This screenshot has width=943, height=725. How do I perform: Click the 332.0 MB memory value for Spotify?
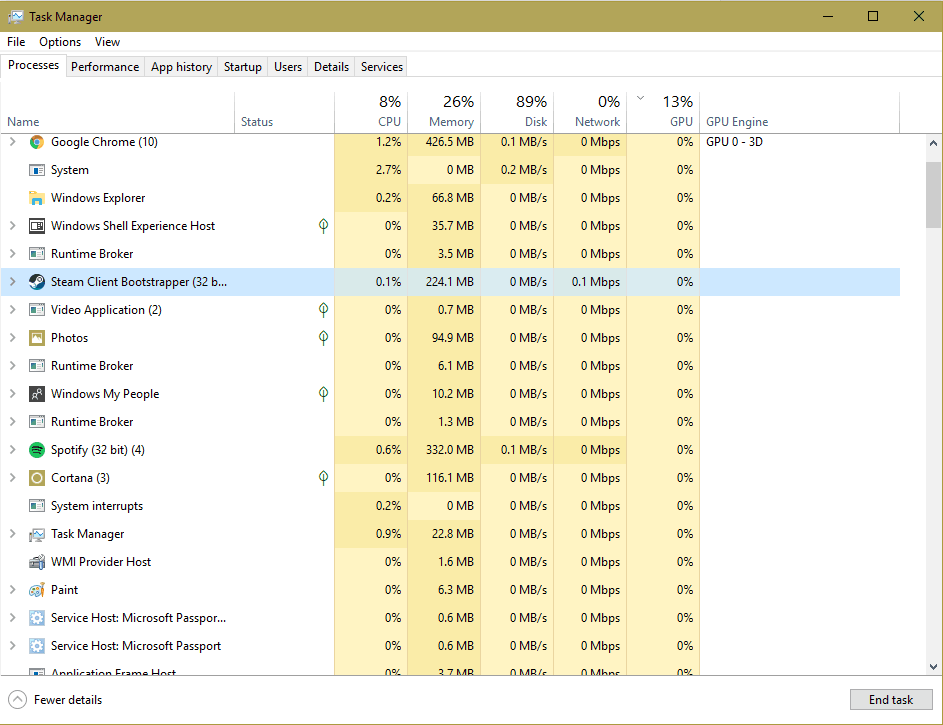449,450
